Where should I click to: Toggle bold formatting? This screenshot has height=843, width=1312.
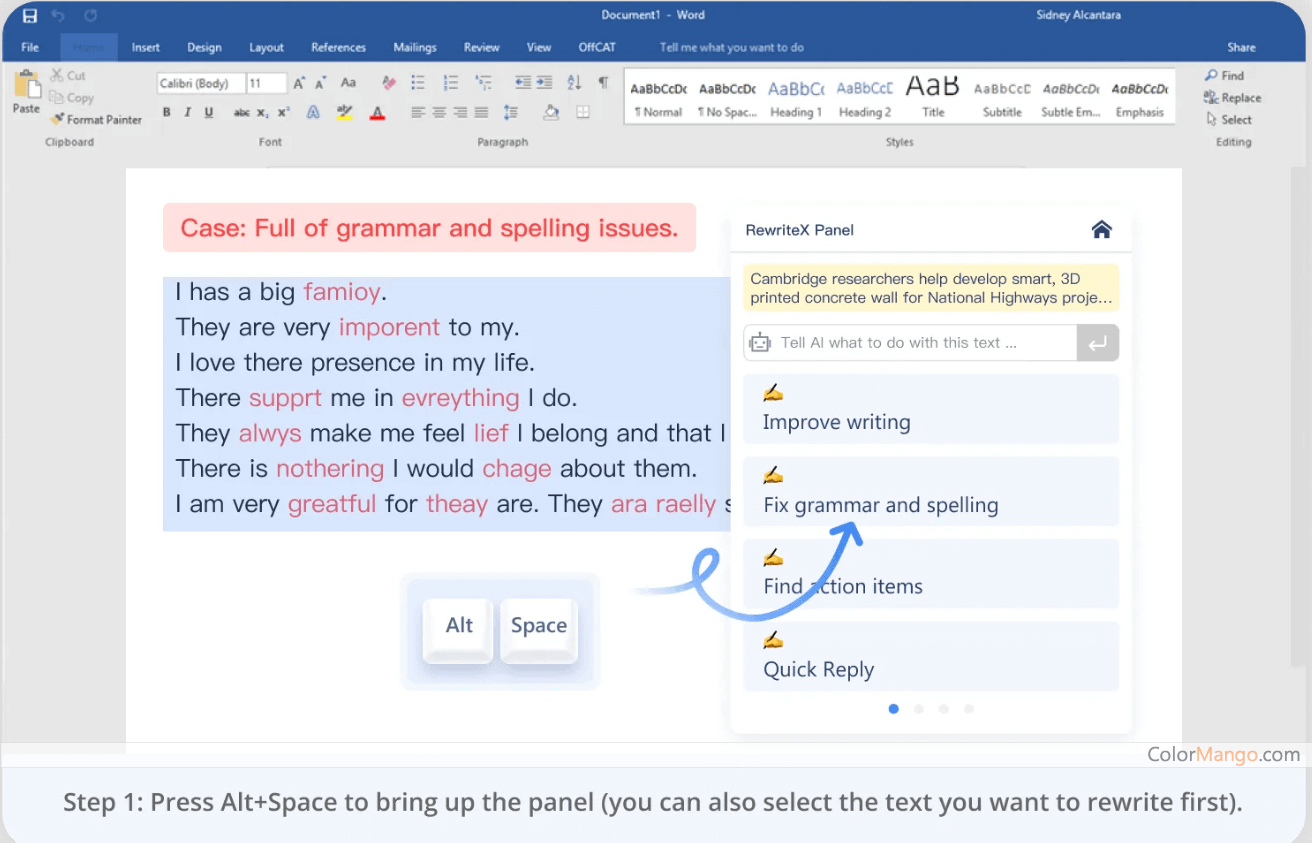point(167,113)
